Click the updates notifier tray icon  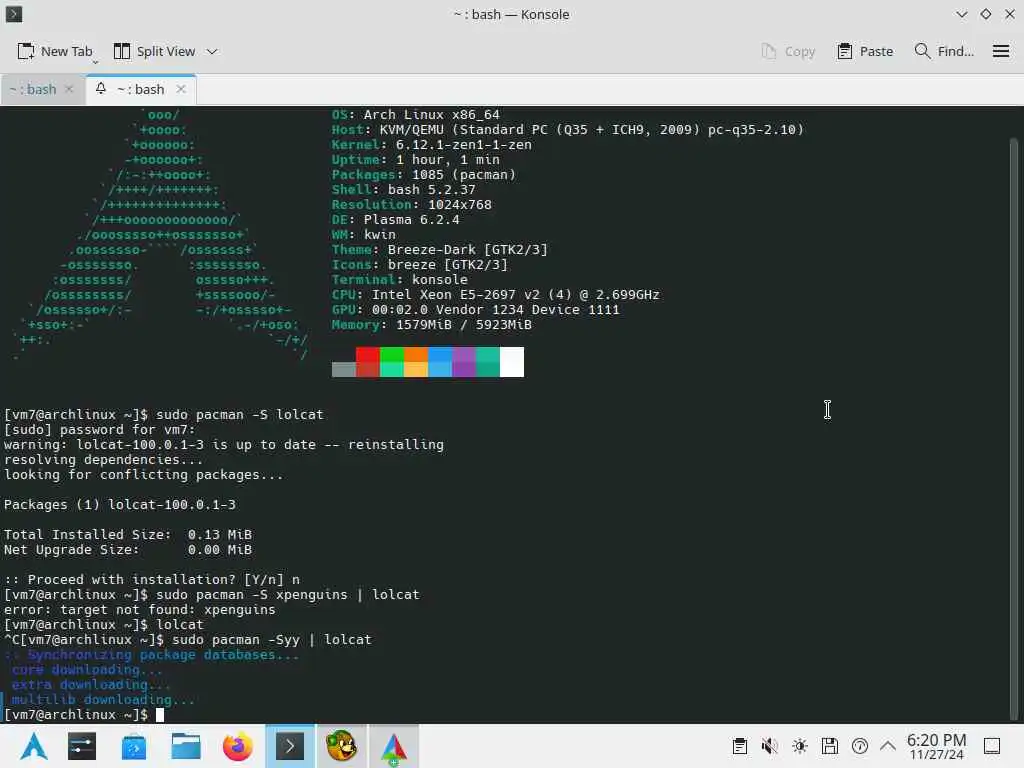coord(860,746)
